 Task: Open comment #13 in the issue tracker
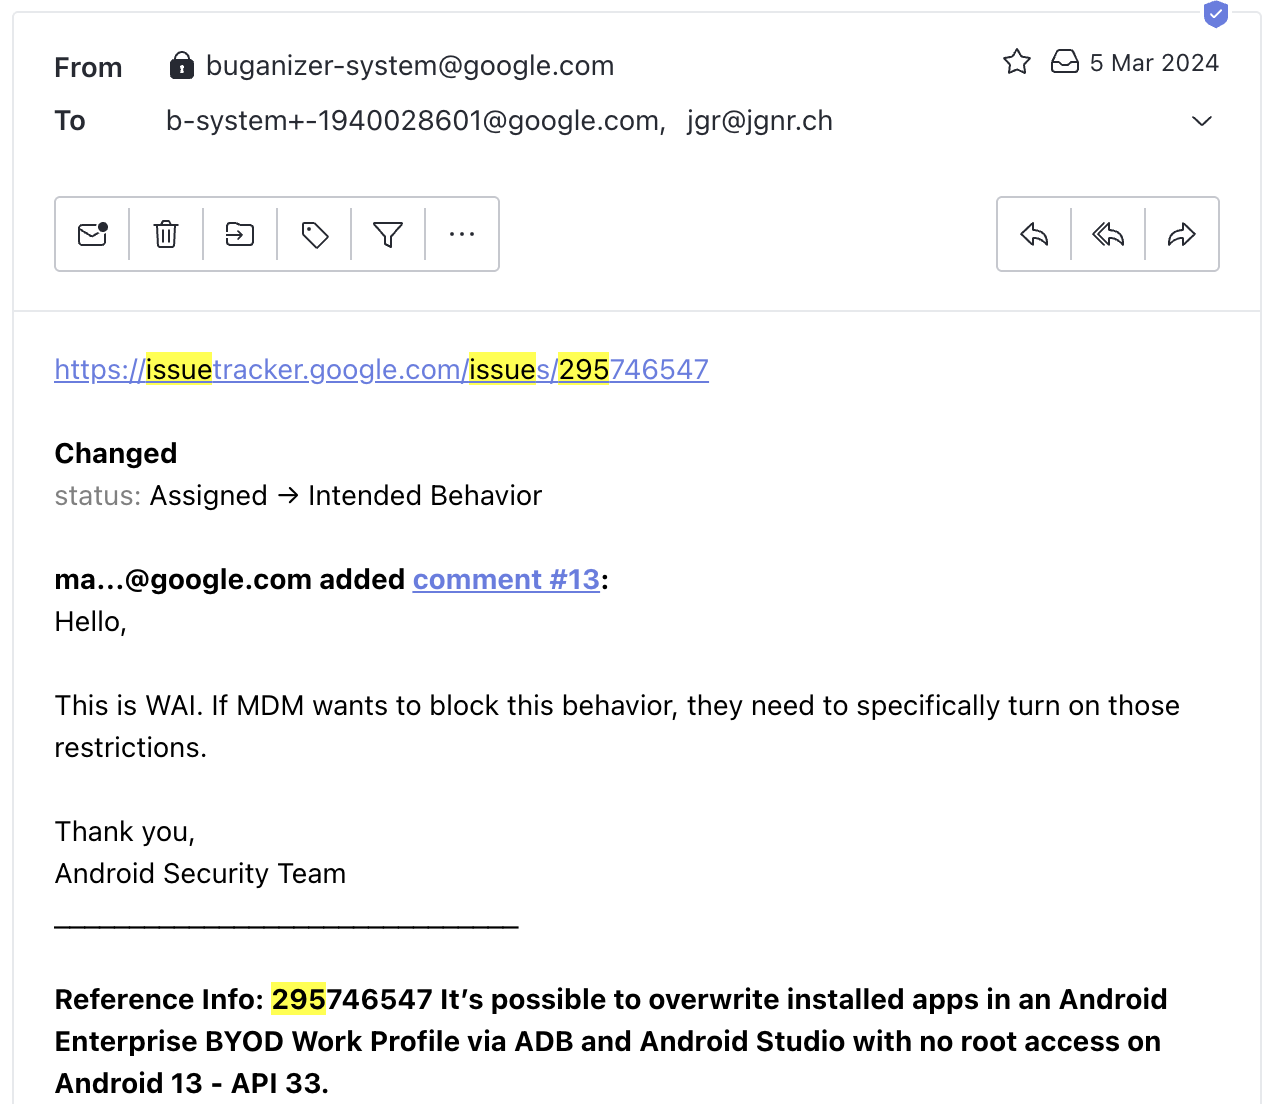[506, 579]
